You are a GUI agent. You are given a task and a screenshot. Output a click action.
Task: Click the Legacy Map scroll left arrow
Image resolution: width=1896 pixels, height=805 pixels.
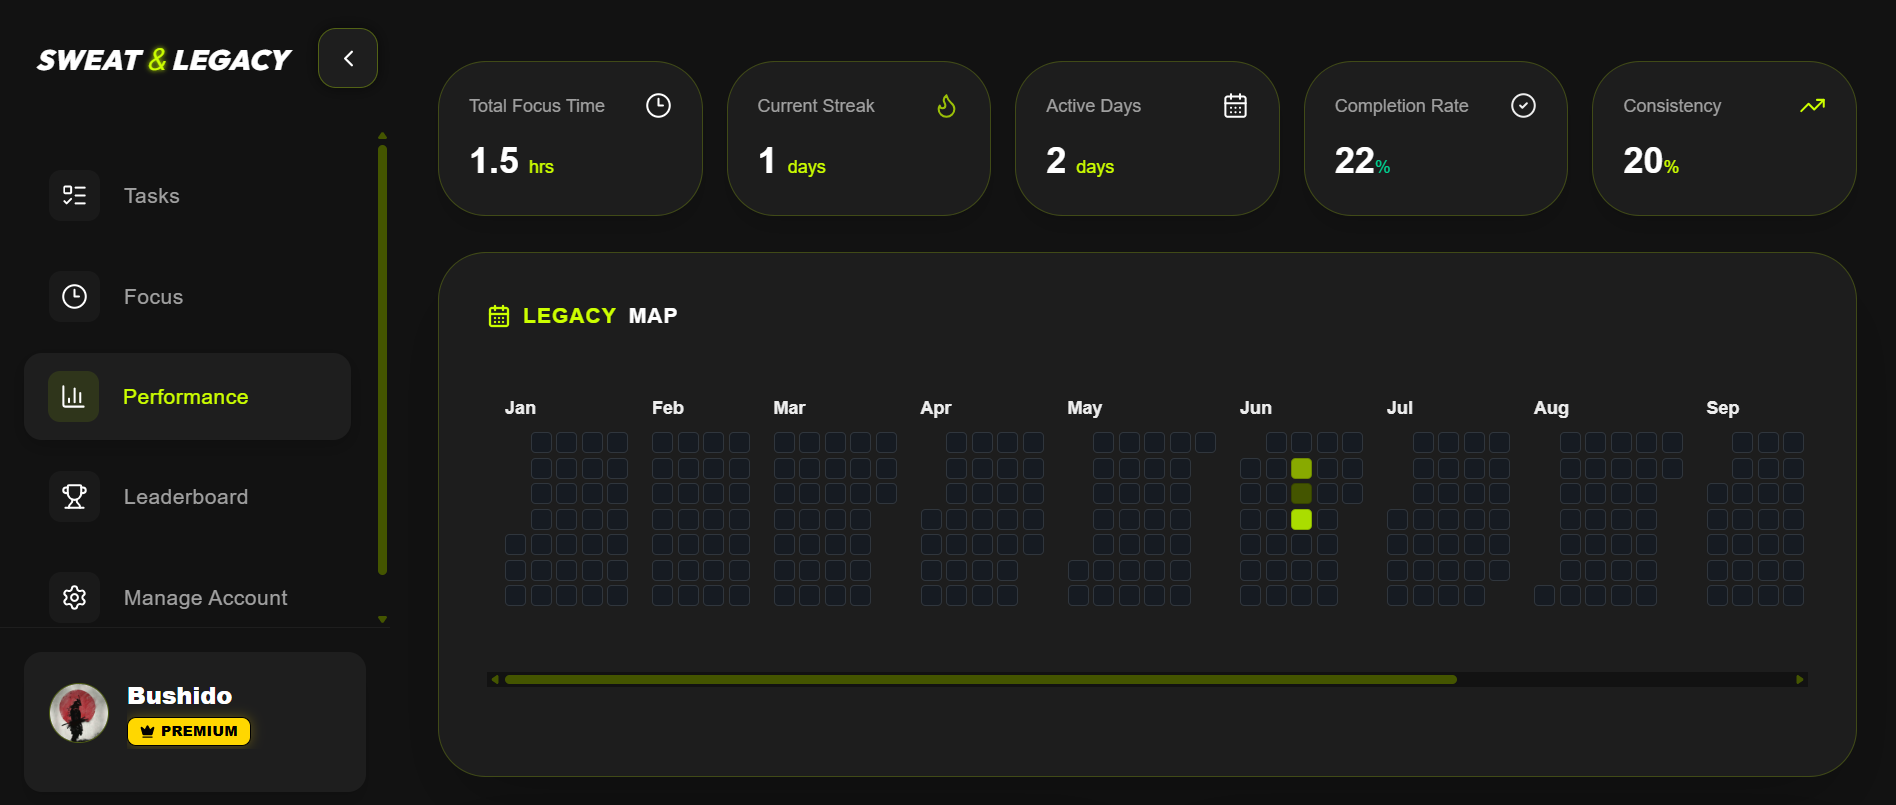tap(494, 679)
